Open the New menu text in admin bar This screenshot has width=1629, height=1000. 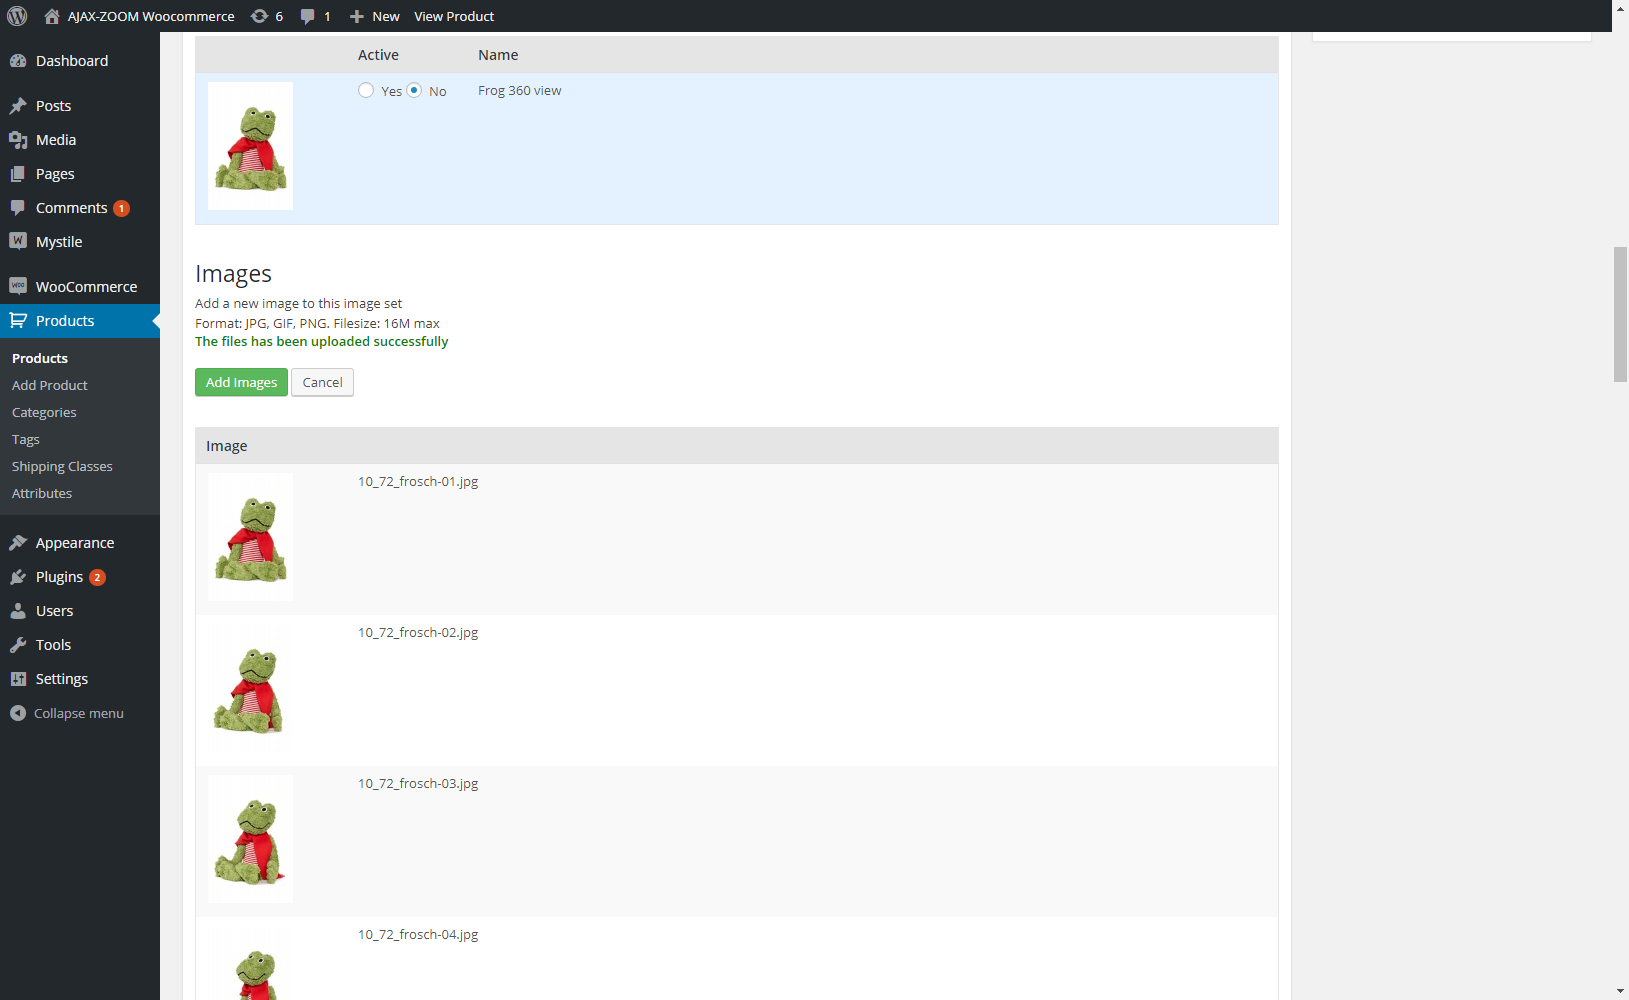click(386, 16)
